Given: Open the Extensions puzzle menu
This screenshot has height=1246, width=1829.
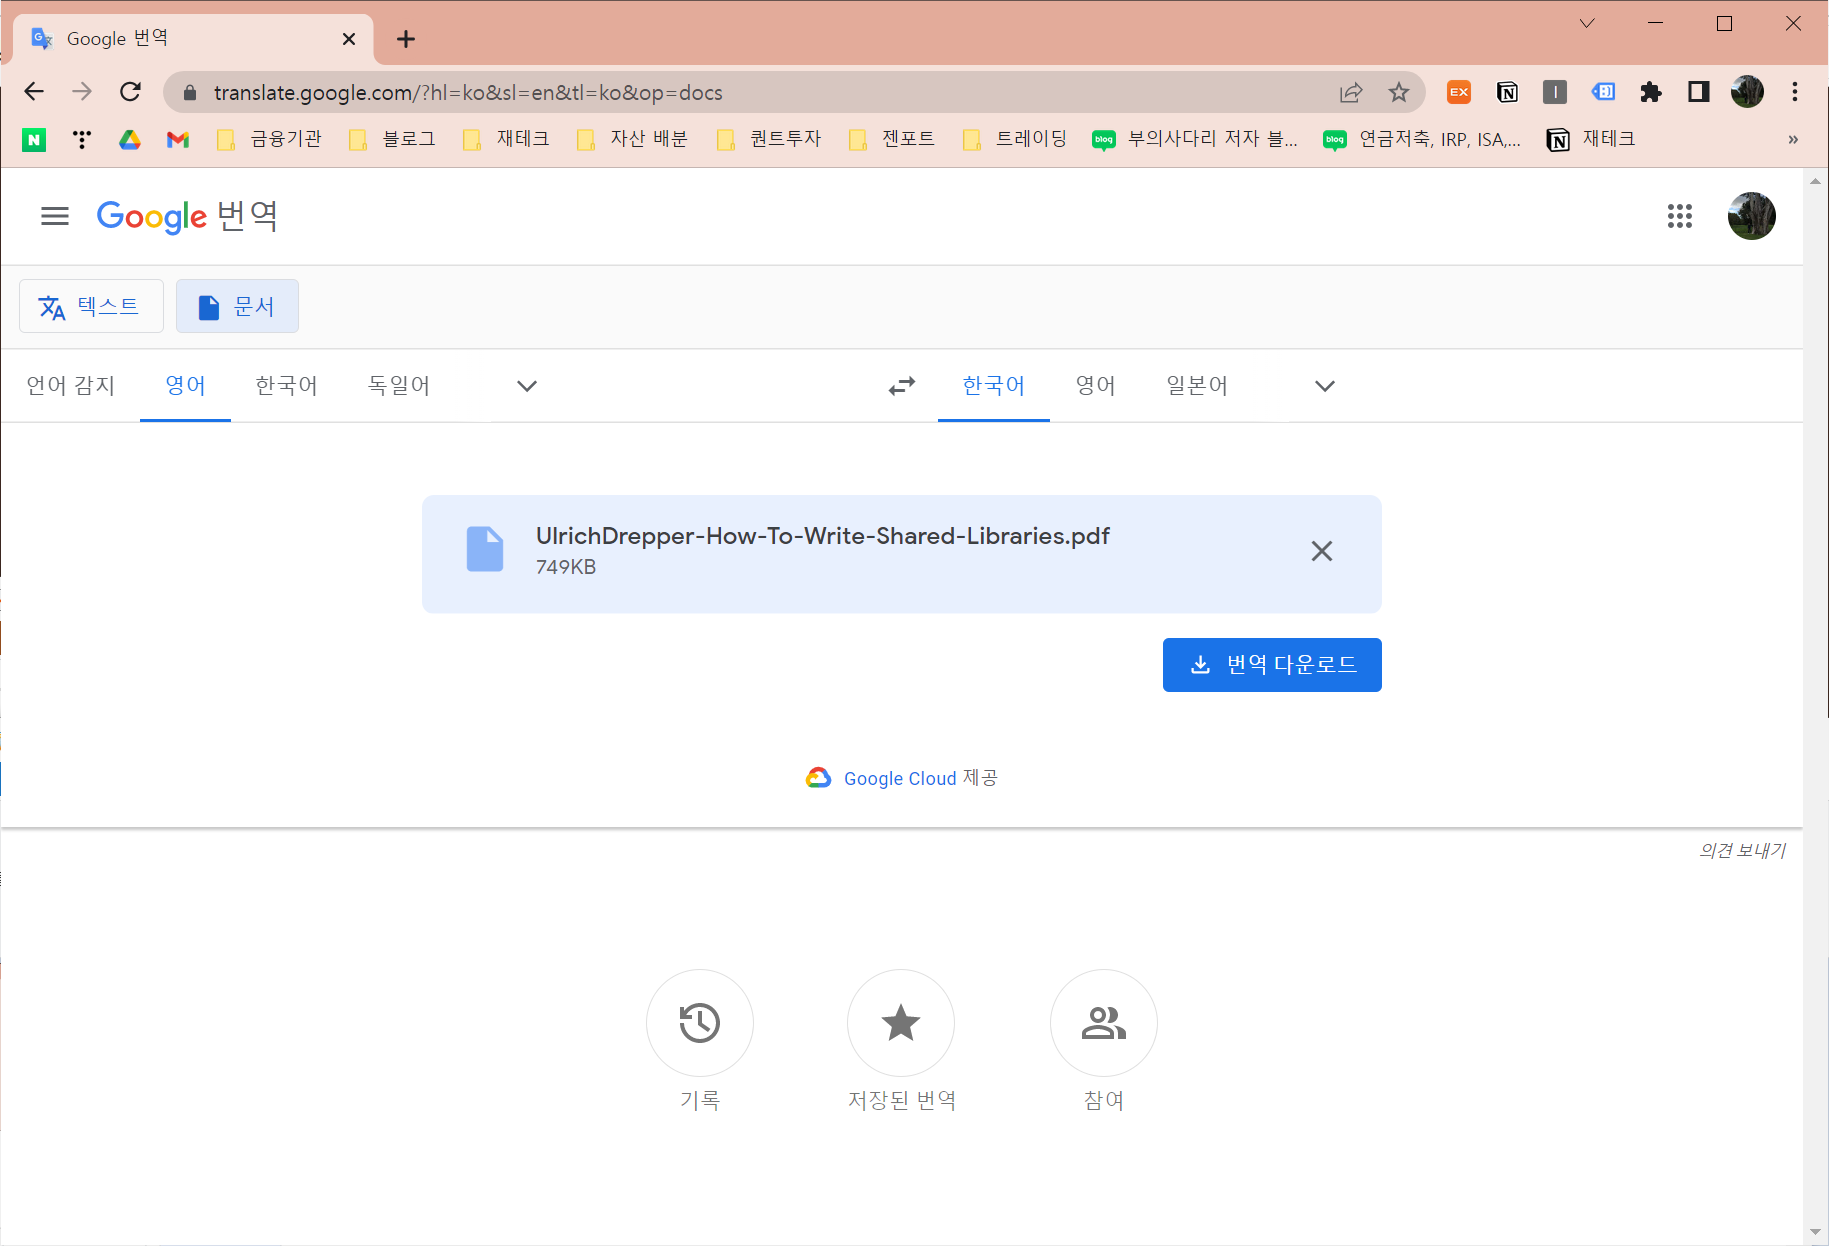Looking at the screenshot, I should (x=1651, y=92).
